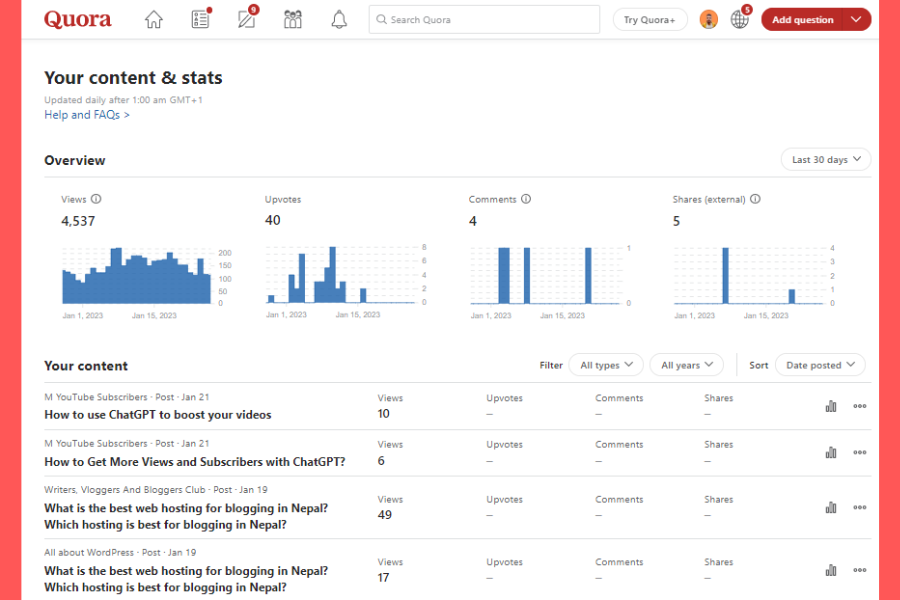Image resolution: width=900 pixels, height=600 pixels.
Task: View stats for Writers, Vloggers And Bloggers Club post
Action: (x=831, y=508)
